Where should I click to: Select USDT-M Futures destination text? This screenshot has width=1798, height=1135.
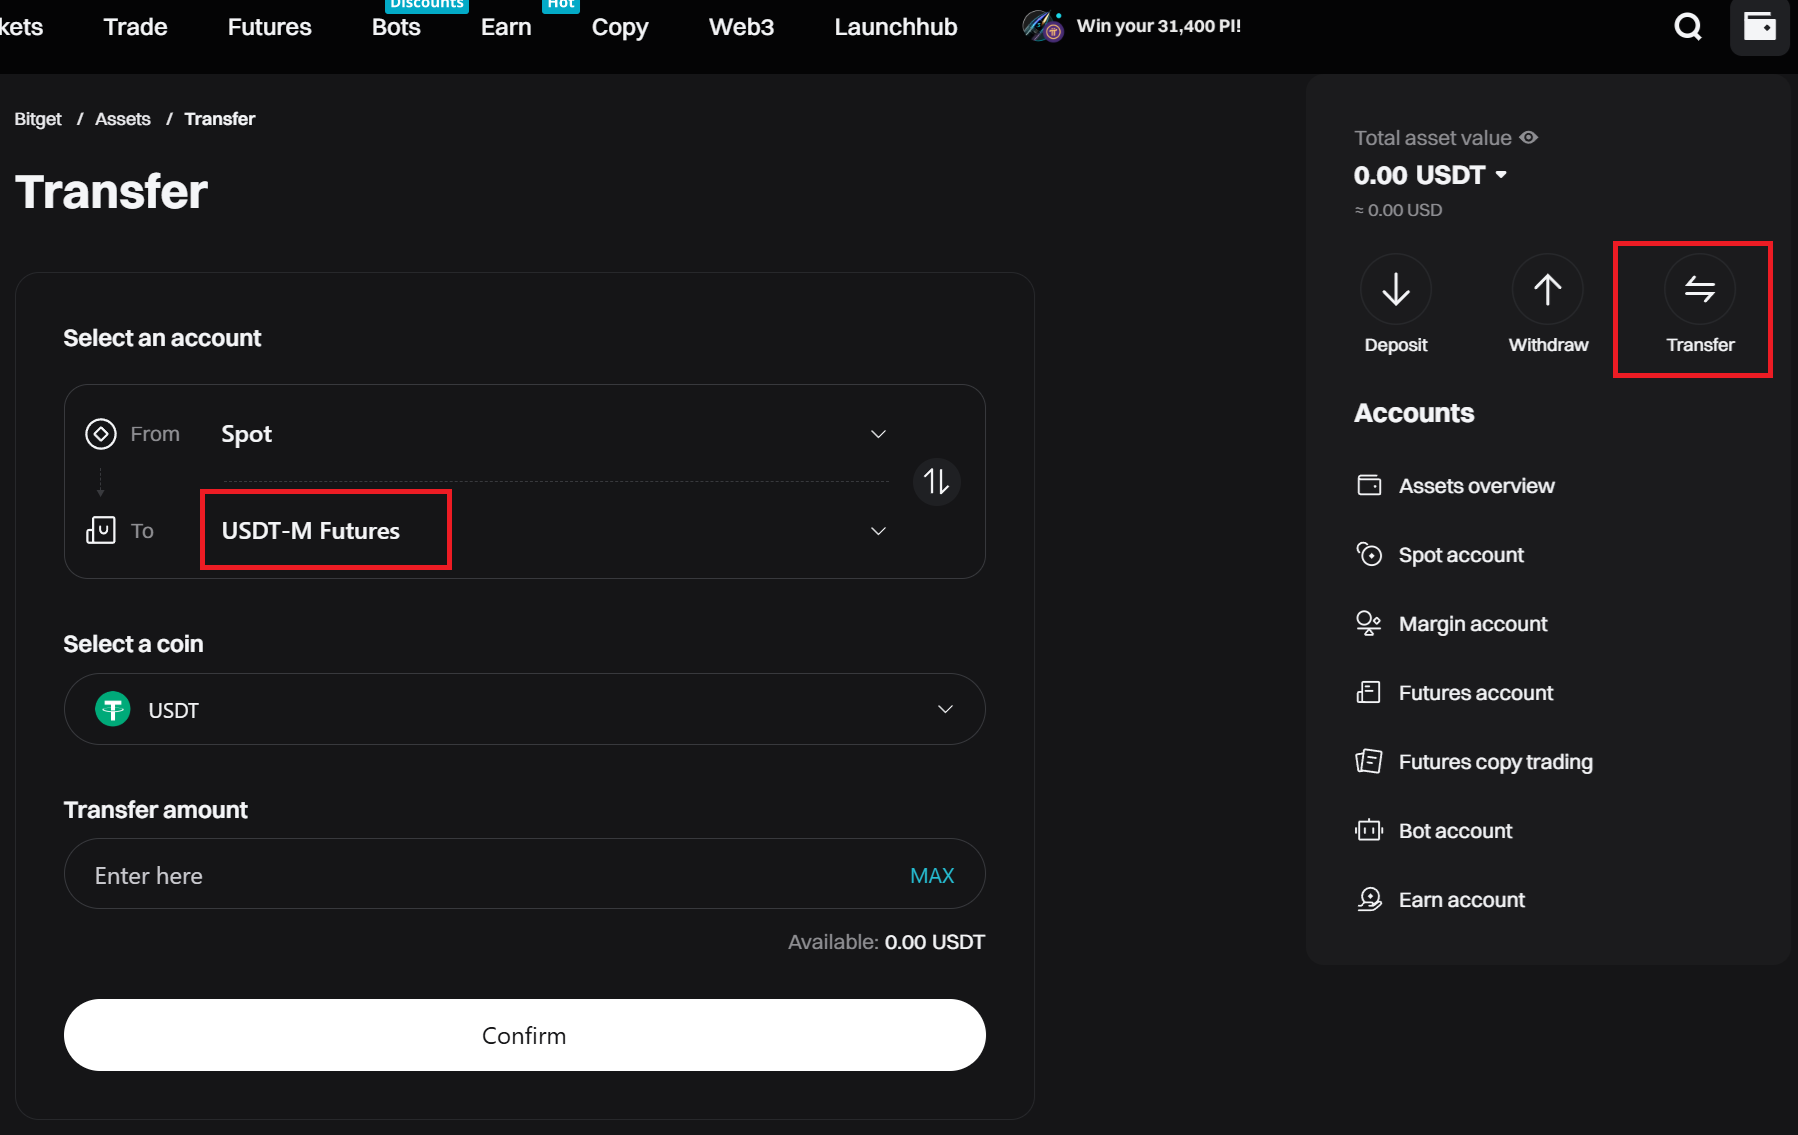click(x=311, y=531)
